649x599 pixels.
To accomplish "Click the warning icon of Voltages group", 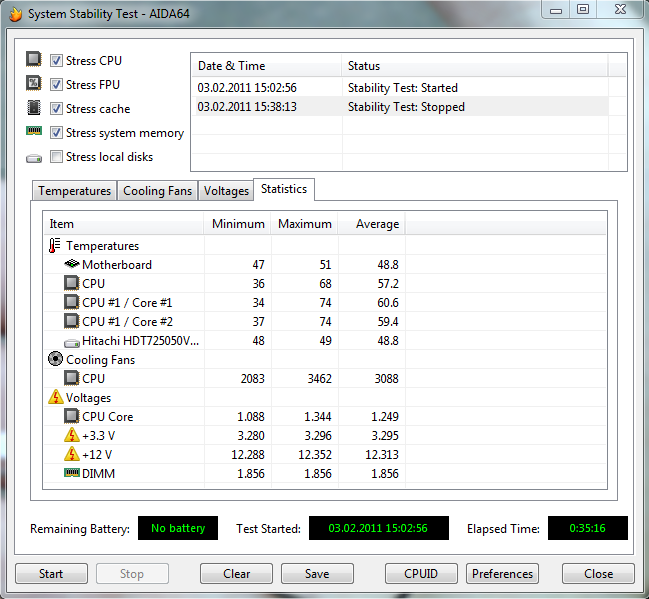I will coord(55,397).
